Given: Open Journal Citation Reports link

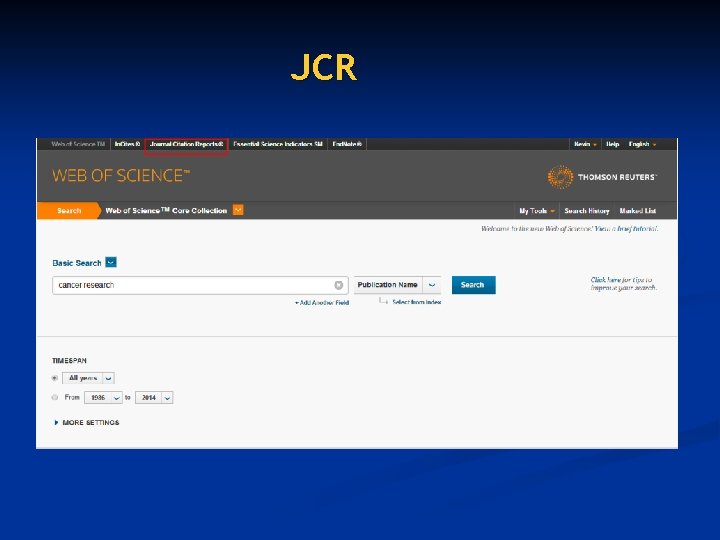Looking at the screenshot, I should [x=186, y=144].
